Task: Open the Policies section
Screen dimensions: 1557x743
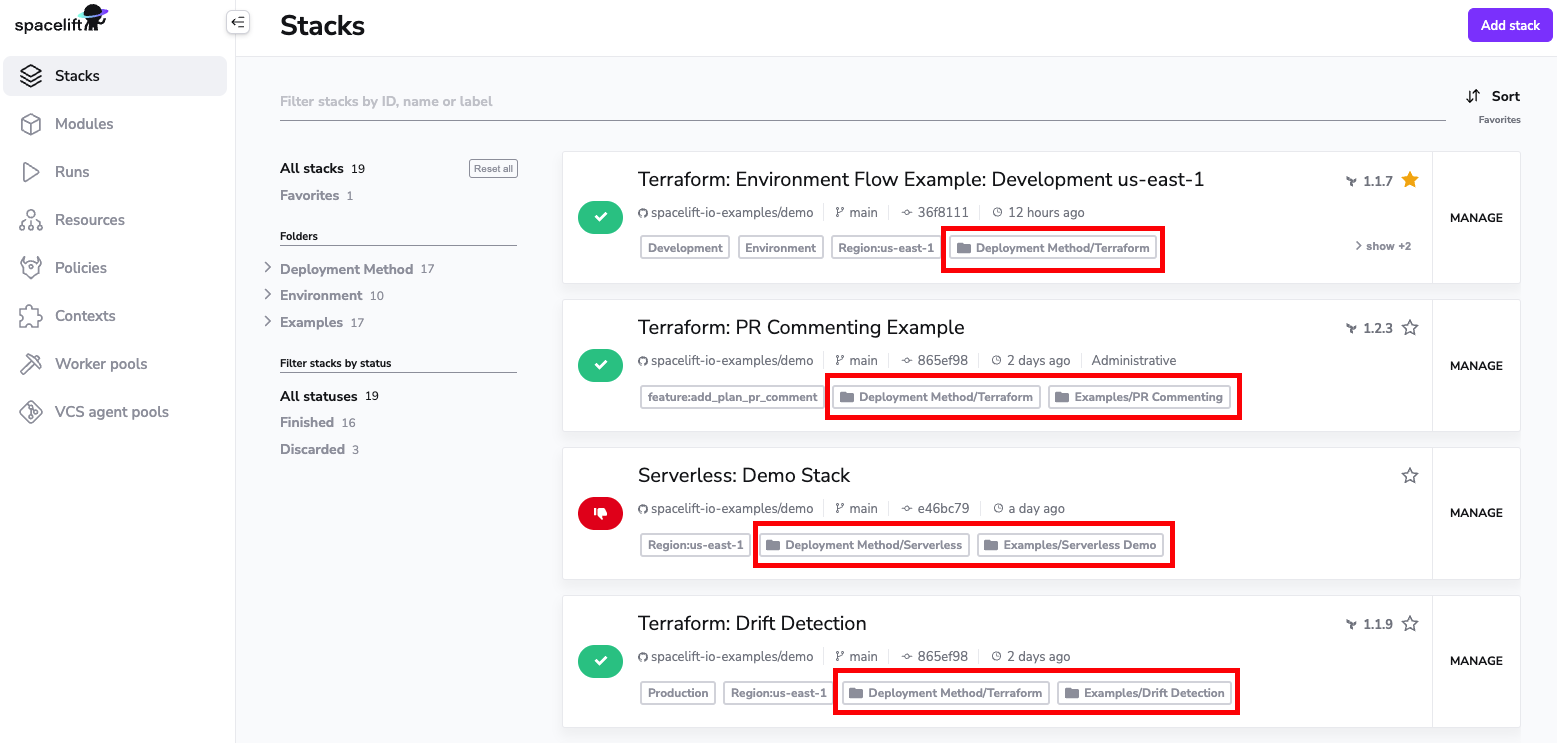Action: pos(80,268)
